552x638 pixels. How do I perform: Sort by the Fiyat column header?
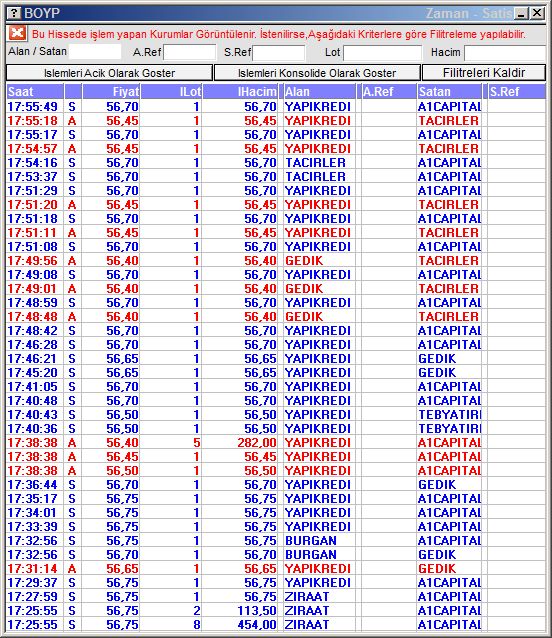(111, 92)
